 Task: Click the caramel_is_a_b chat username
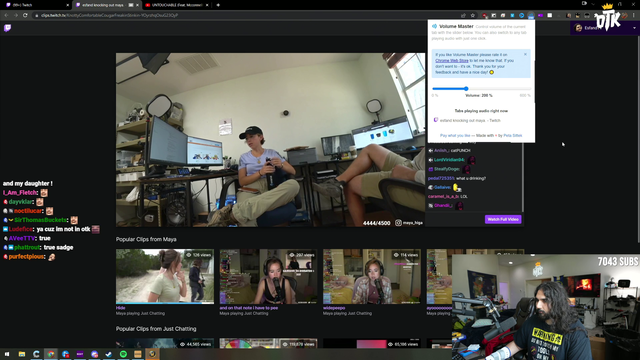point(443,196)
